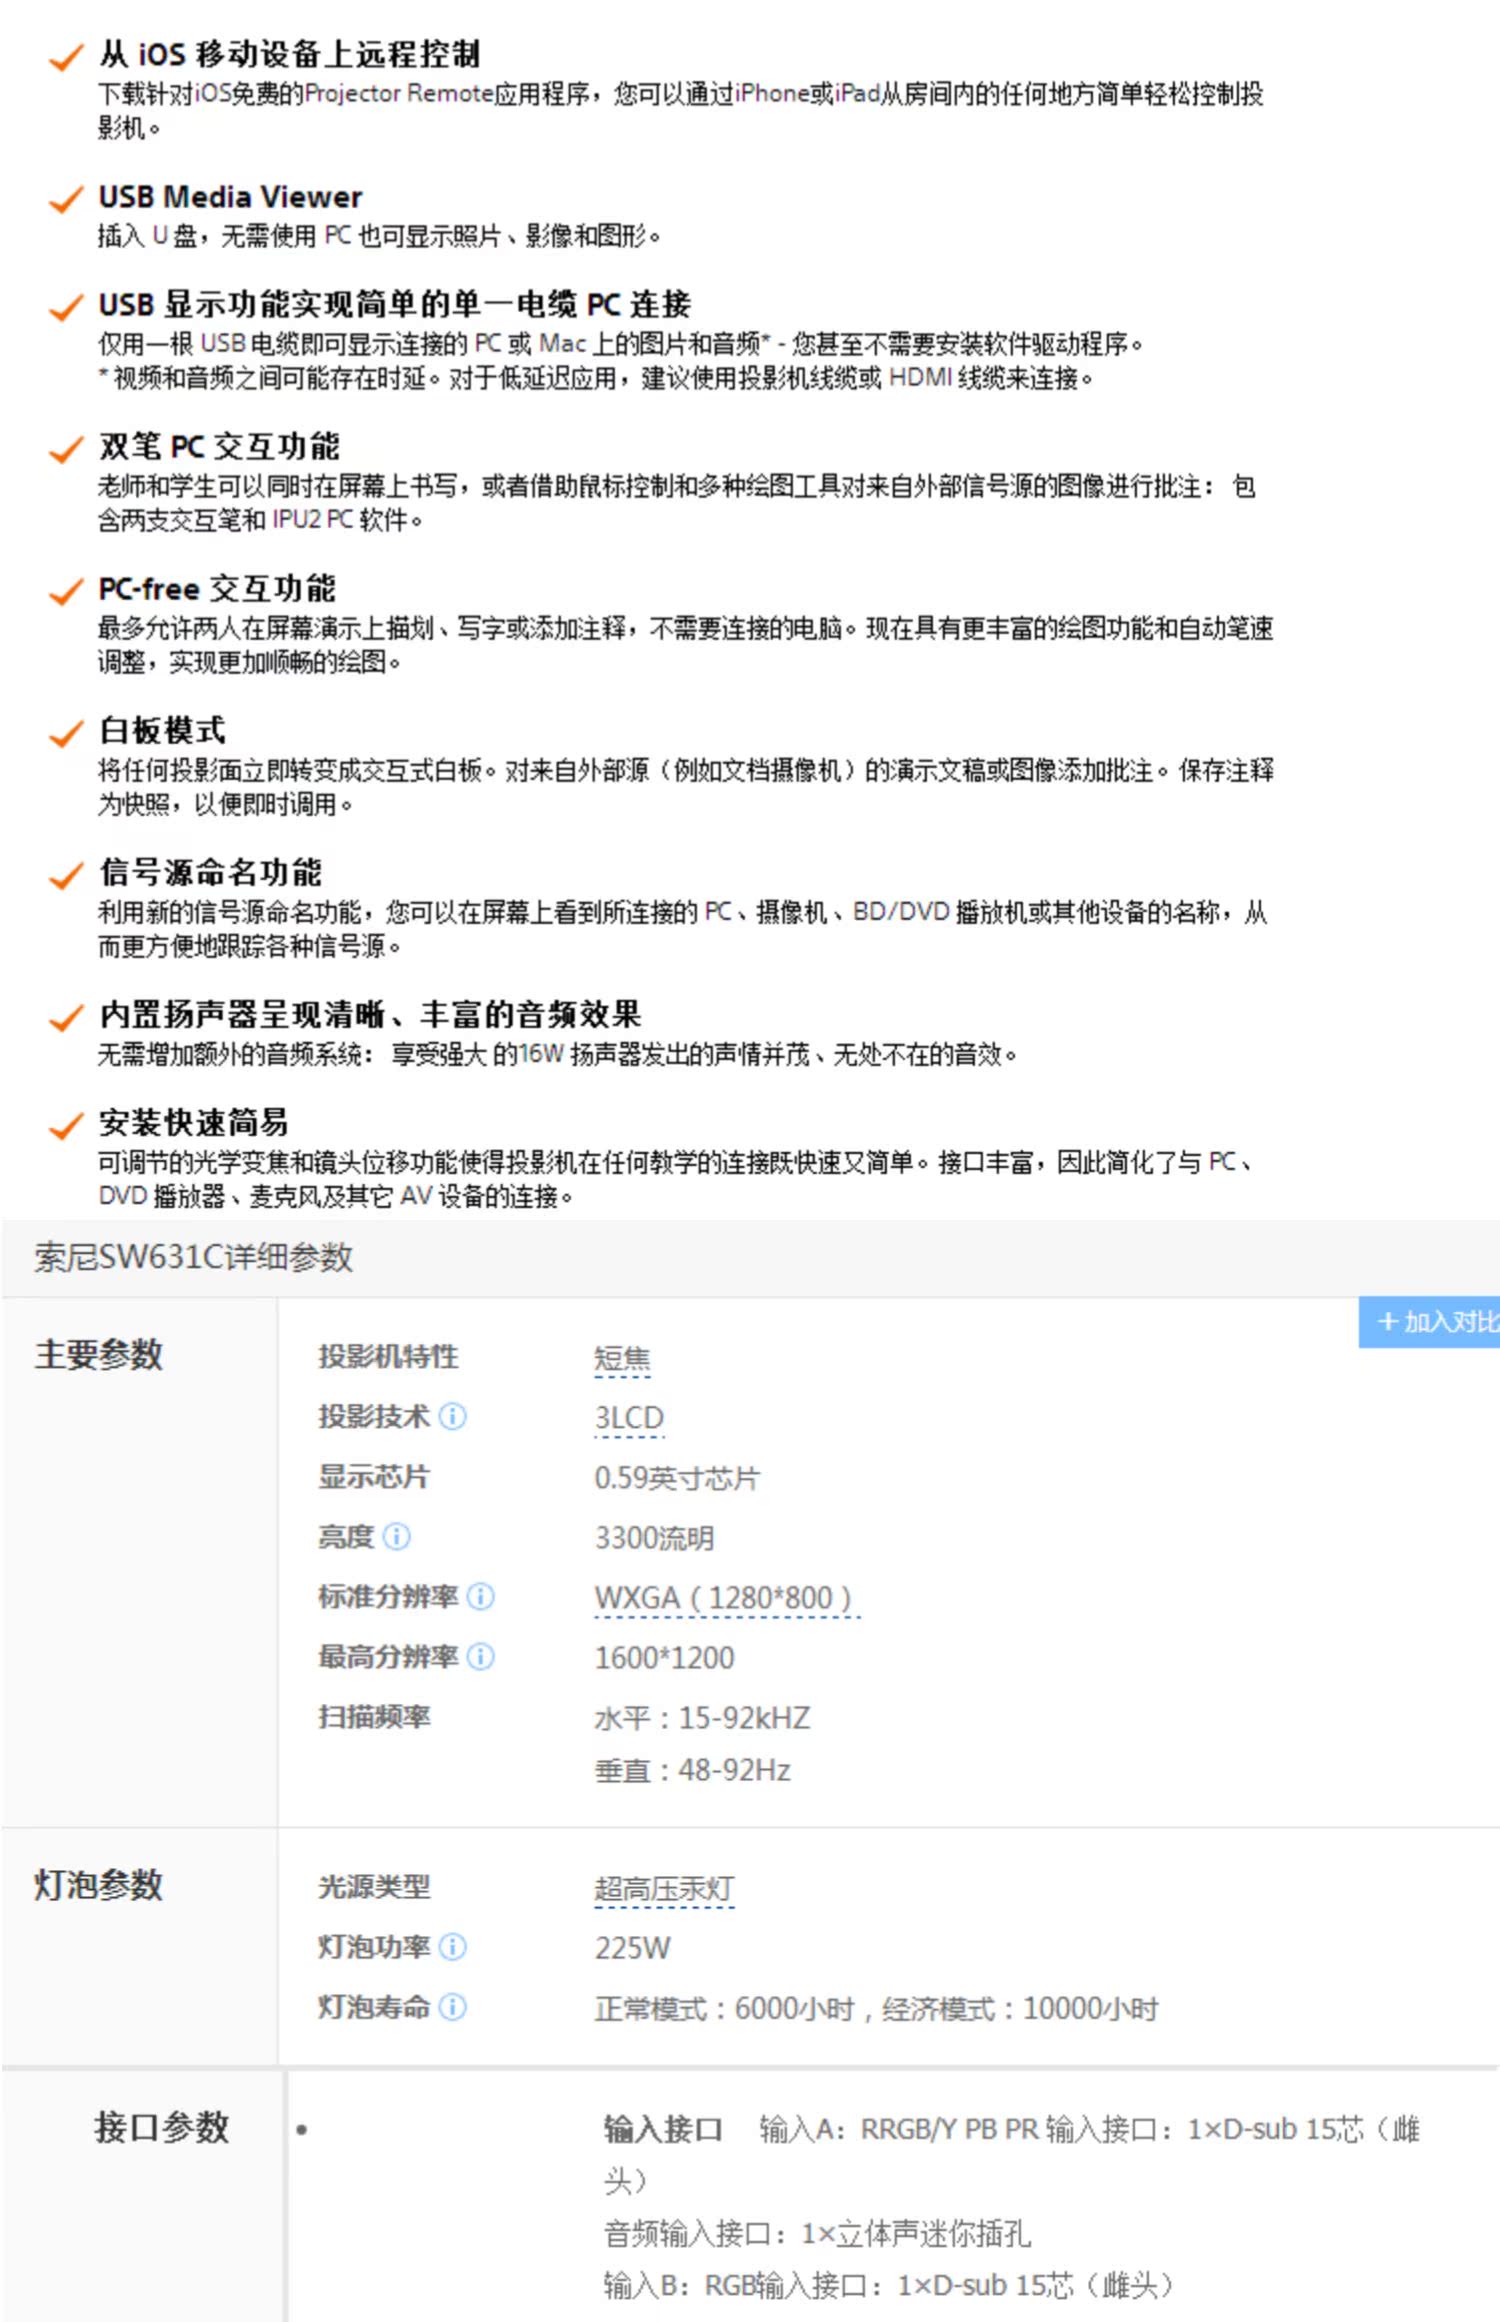Image resolution: width=1500 pixels, height=2322 pixels.
Task: Click the info icon beside 灯泡功率
Action: (x=452, y=1946)
